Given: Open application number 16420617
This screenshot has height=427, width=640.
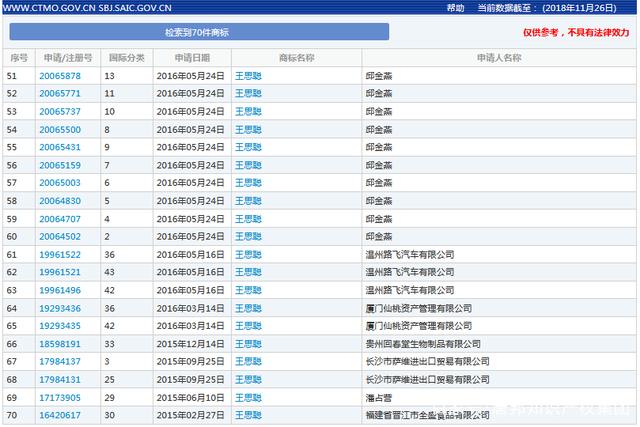Looking at the screenshot, I should coord(60,415).
